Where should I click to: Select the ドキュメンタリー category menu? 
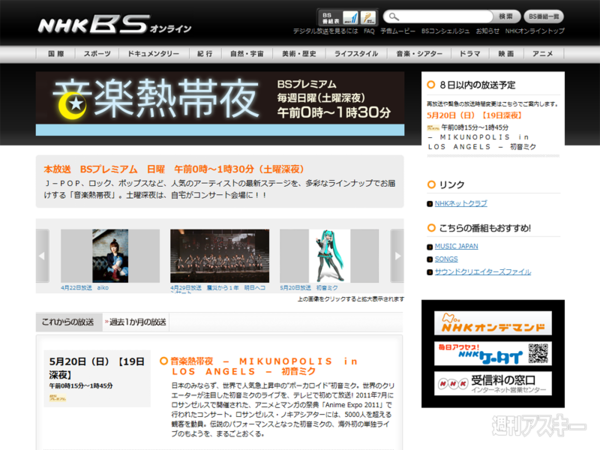[153, 54]
